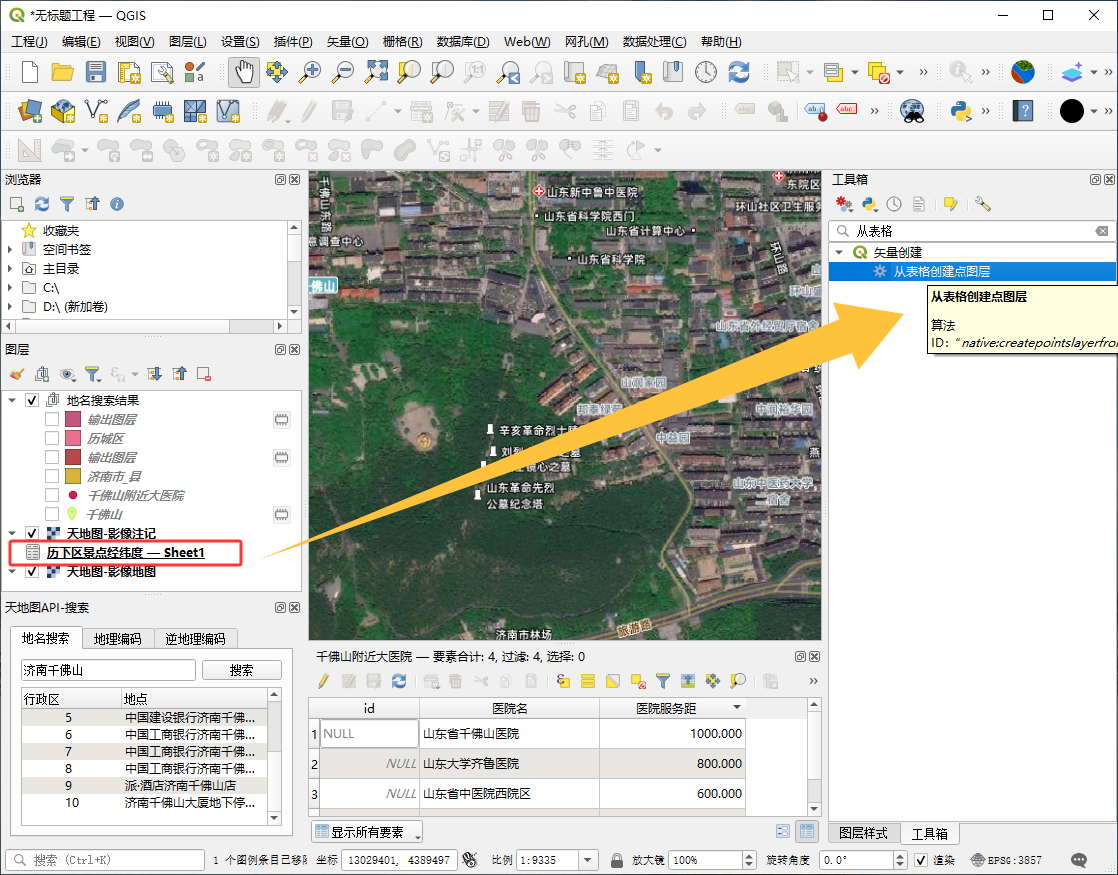The height and width of the screenshot is (875, 1118).
Task: Switch to the 图层样式 tab
Action: tap(863, 833)
